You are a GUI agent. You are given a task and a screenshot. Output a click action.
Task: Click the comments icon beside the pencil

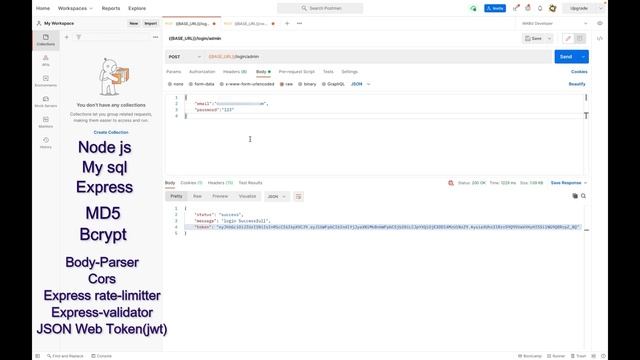point(580,38)
